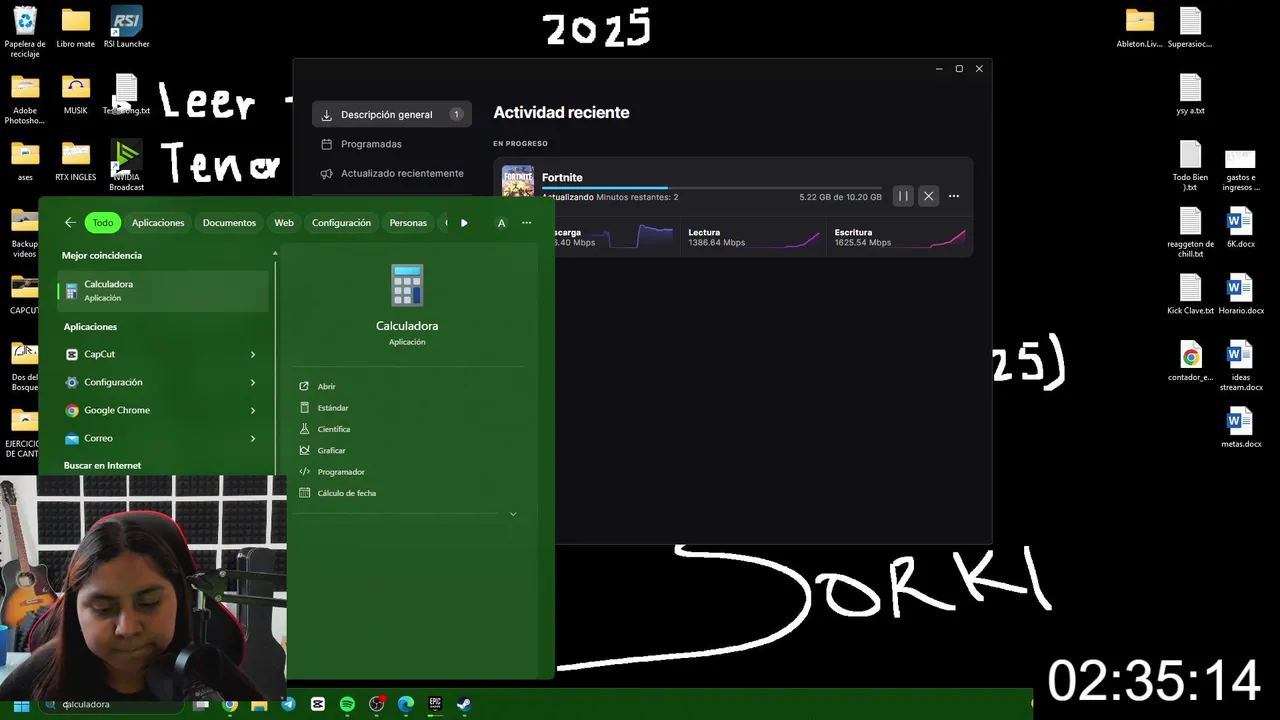The image size is (1280, 720).
Task: Open the Windows Start button
Action: 21,705
